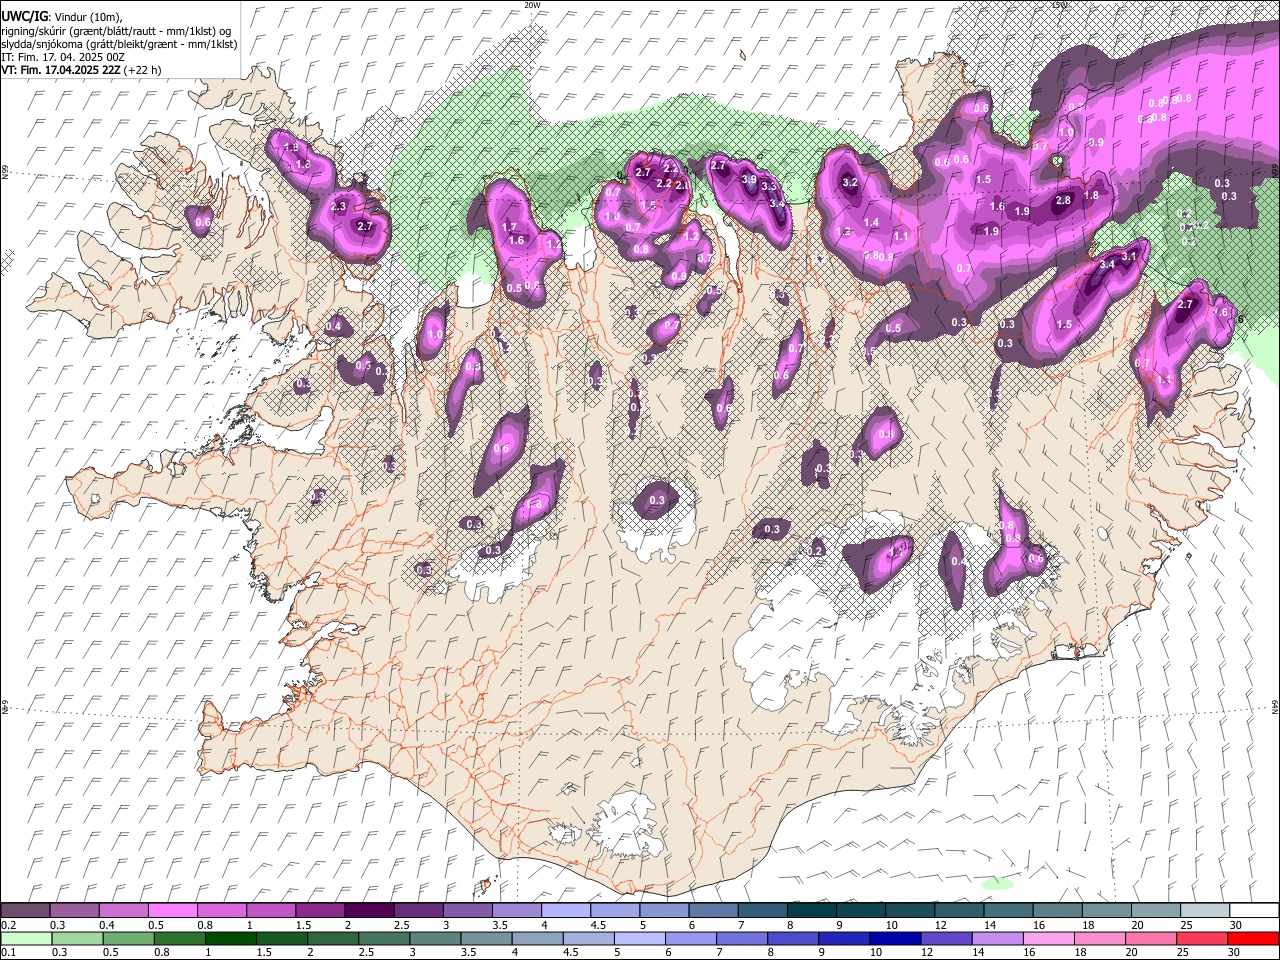
Task: Click the small green rain patch off the southeast coast
Action: pyautogui.click(x=997, y=884)
